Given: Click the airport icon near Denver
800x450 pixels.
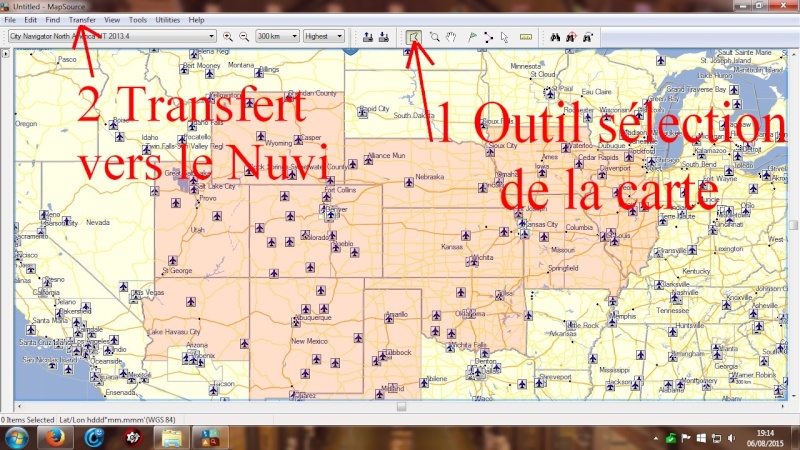Looking at the screenshot, I should pyautogui.click(x=331, y=216).
